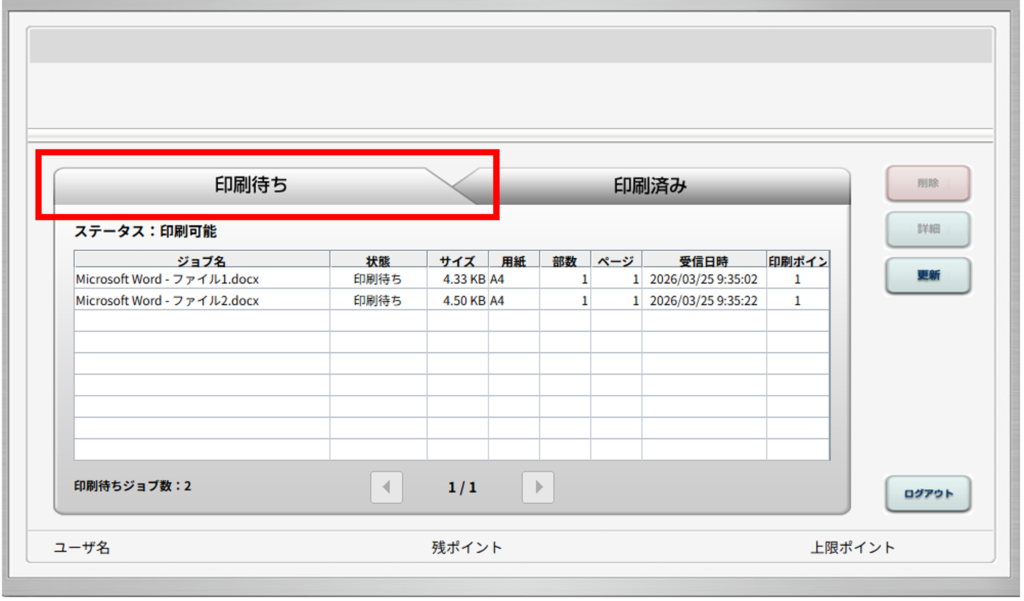Screen dimensions: 1024x601
Task: Refresh the job list with 更新
Action: [x=927, y=276]
